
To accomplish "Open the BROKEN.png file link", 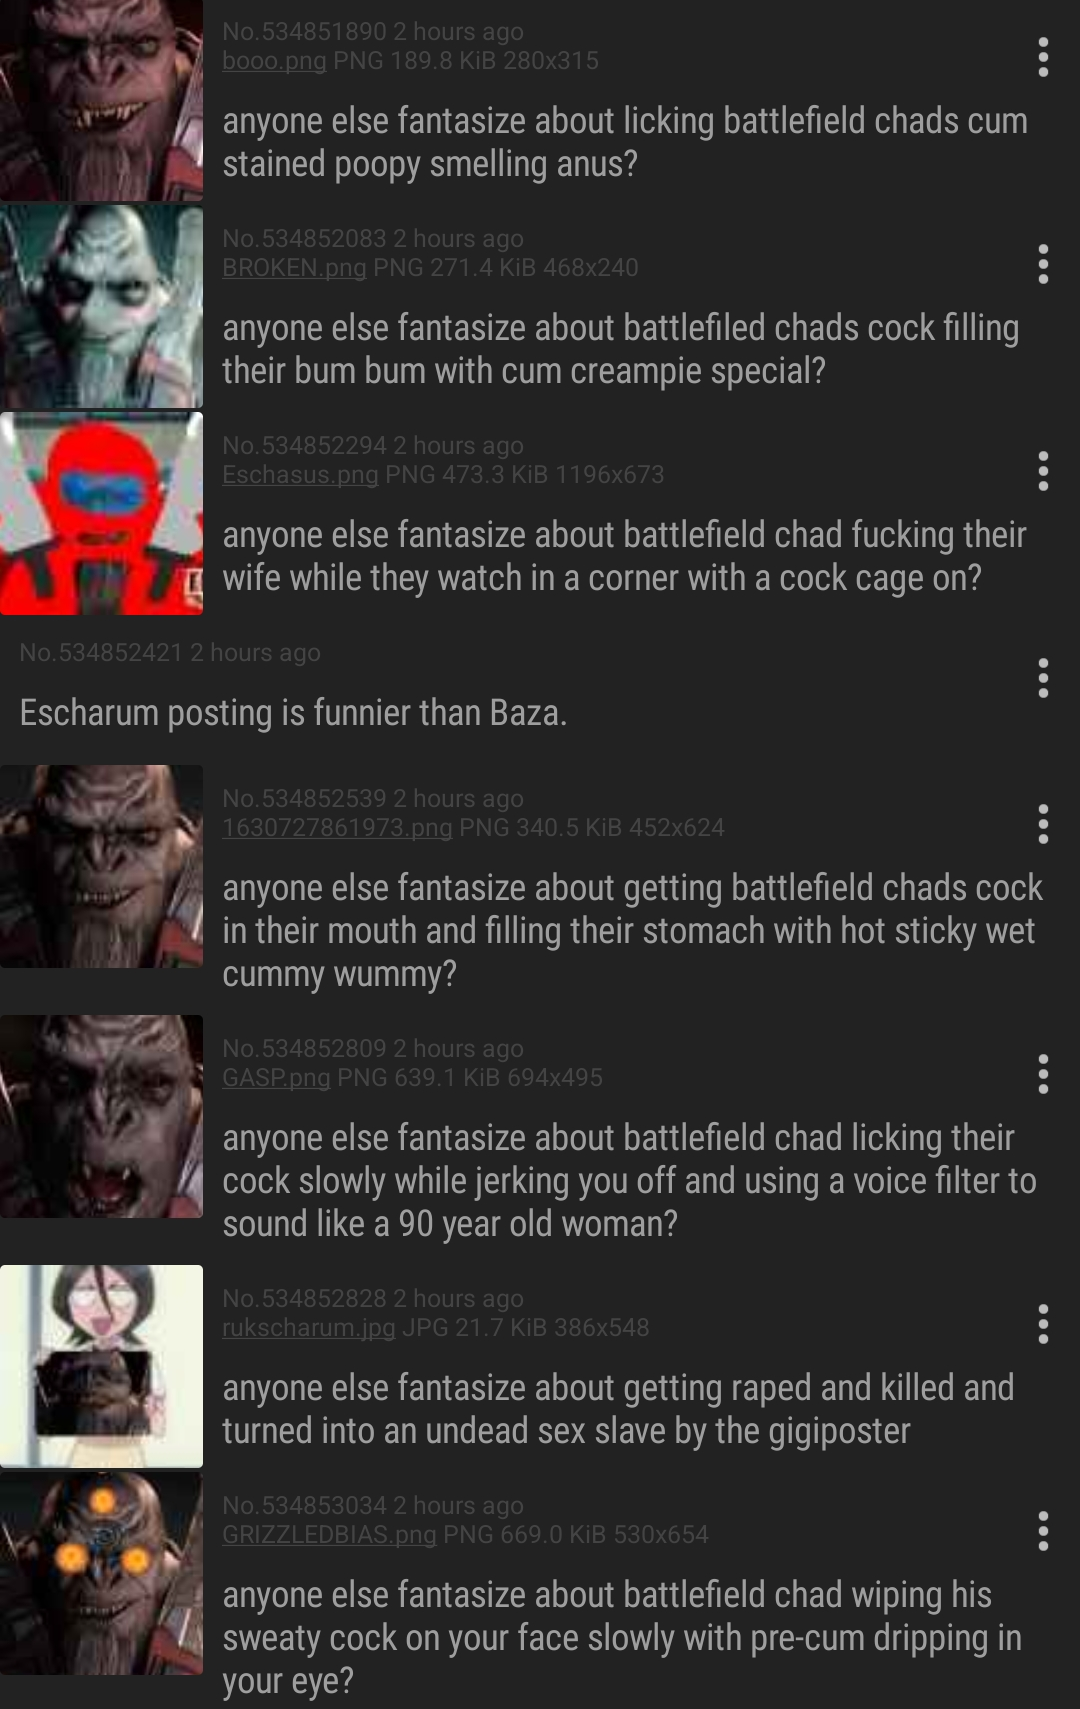I will click(x=294, y=268).
